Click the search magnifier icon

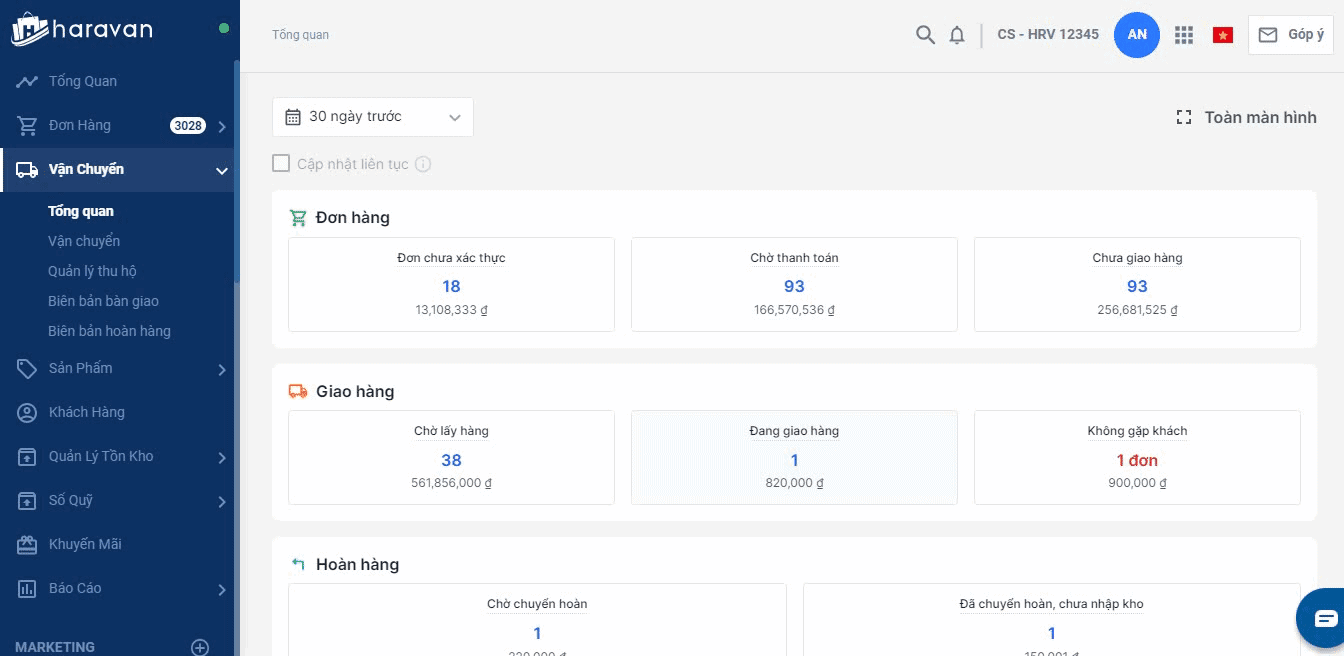tap(925, 35)
